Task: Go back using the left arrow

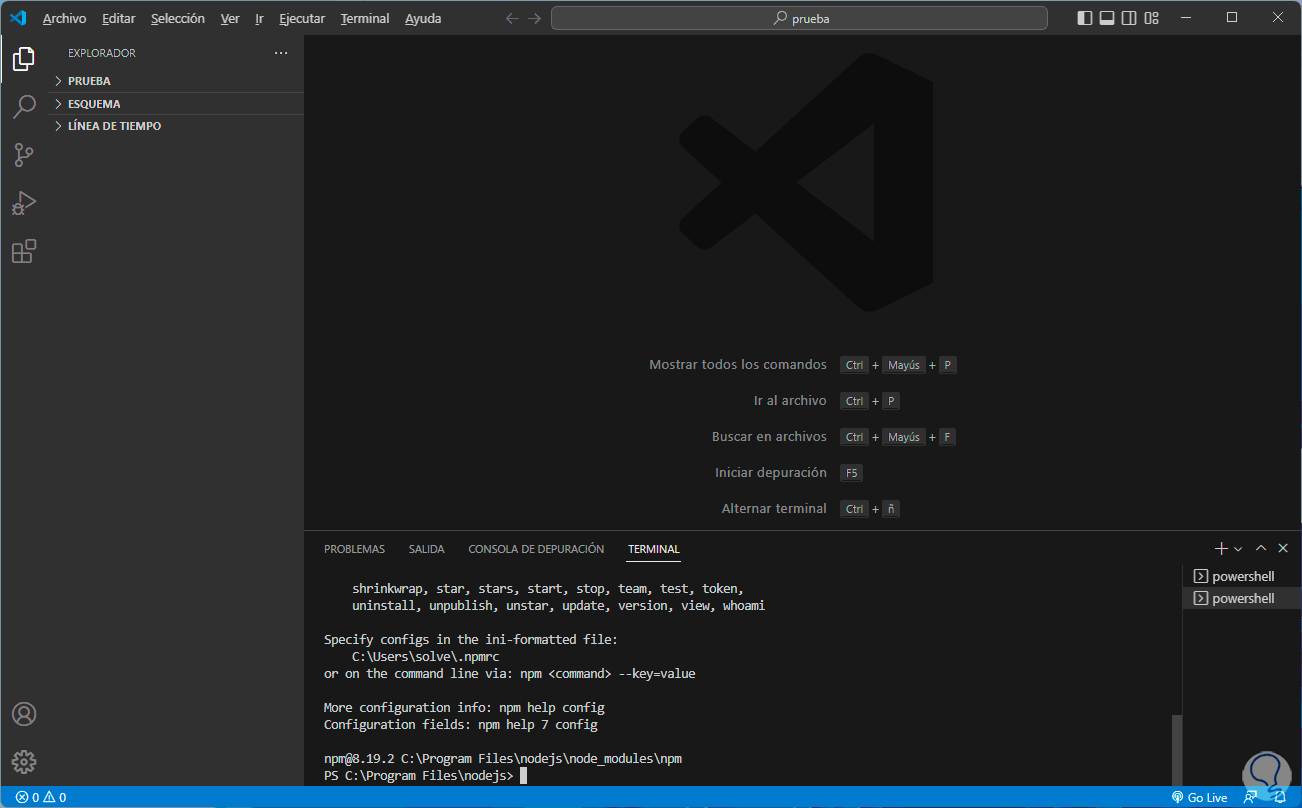Action: coord(512,18)
